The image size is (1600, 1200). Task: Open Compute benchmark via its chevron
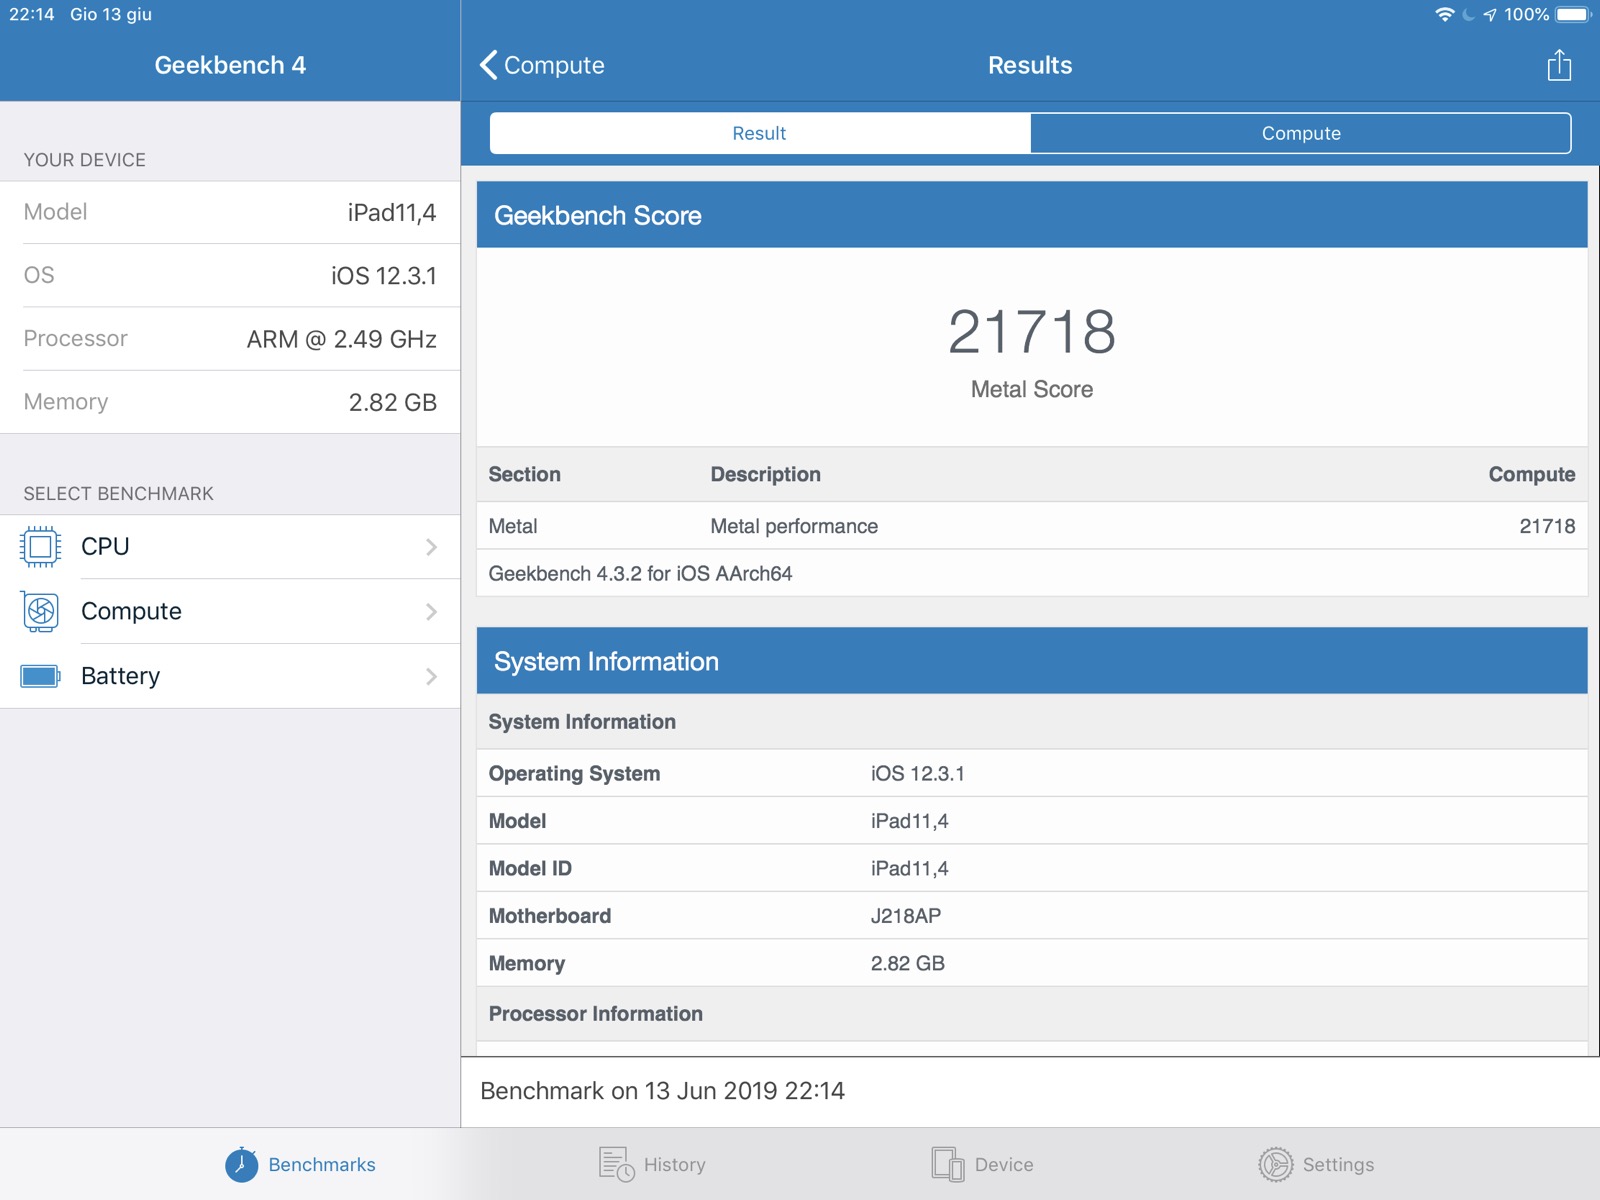tap(431, 612)
